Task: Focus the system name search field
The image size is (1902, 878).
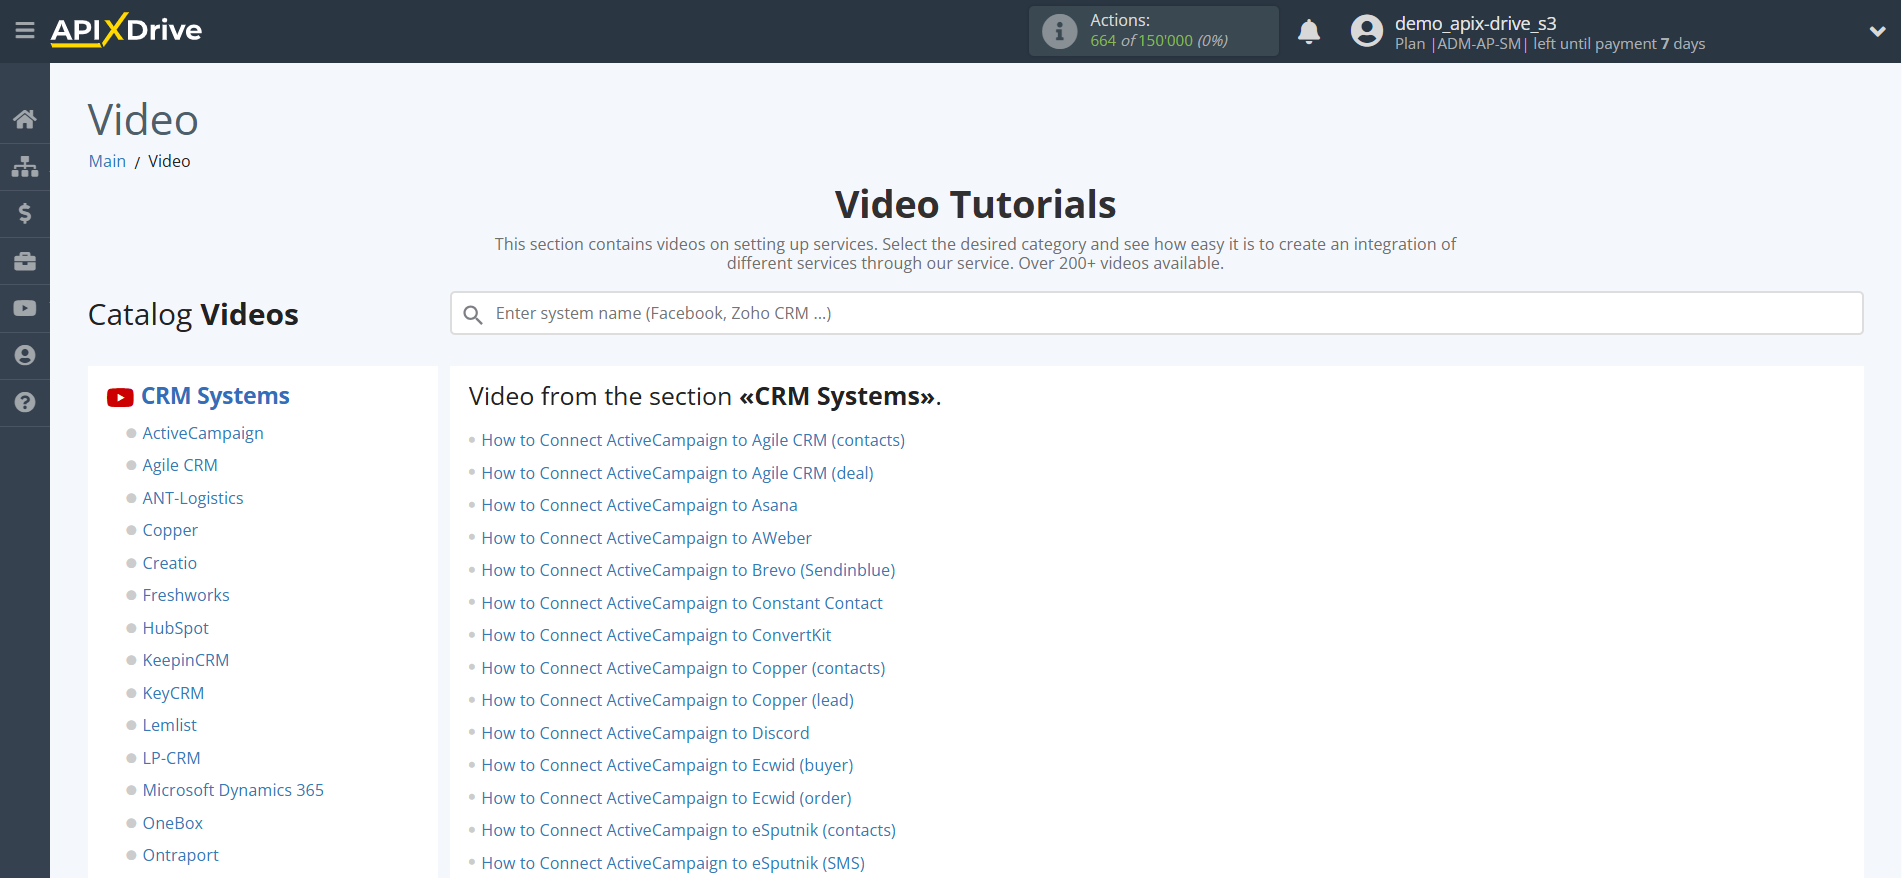Action: point(1156,313)
